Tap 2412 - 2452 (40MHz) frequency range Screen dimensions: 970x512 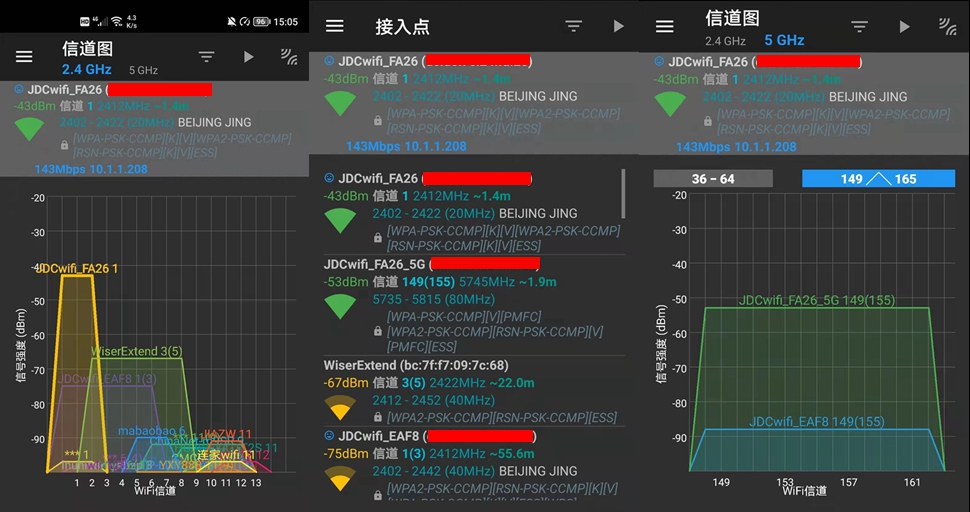tap(433, 400)
